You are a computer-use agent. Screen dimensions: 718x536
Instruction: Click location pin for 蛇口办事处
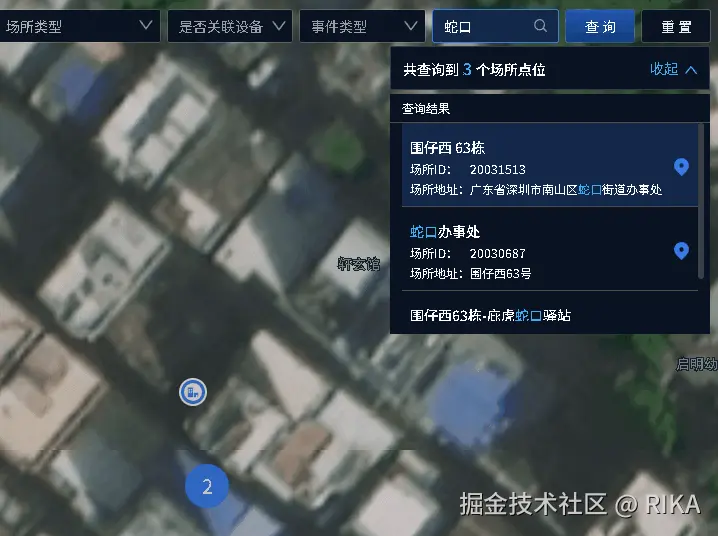[x=681, y=251]
